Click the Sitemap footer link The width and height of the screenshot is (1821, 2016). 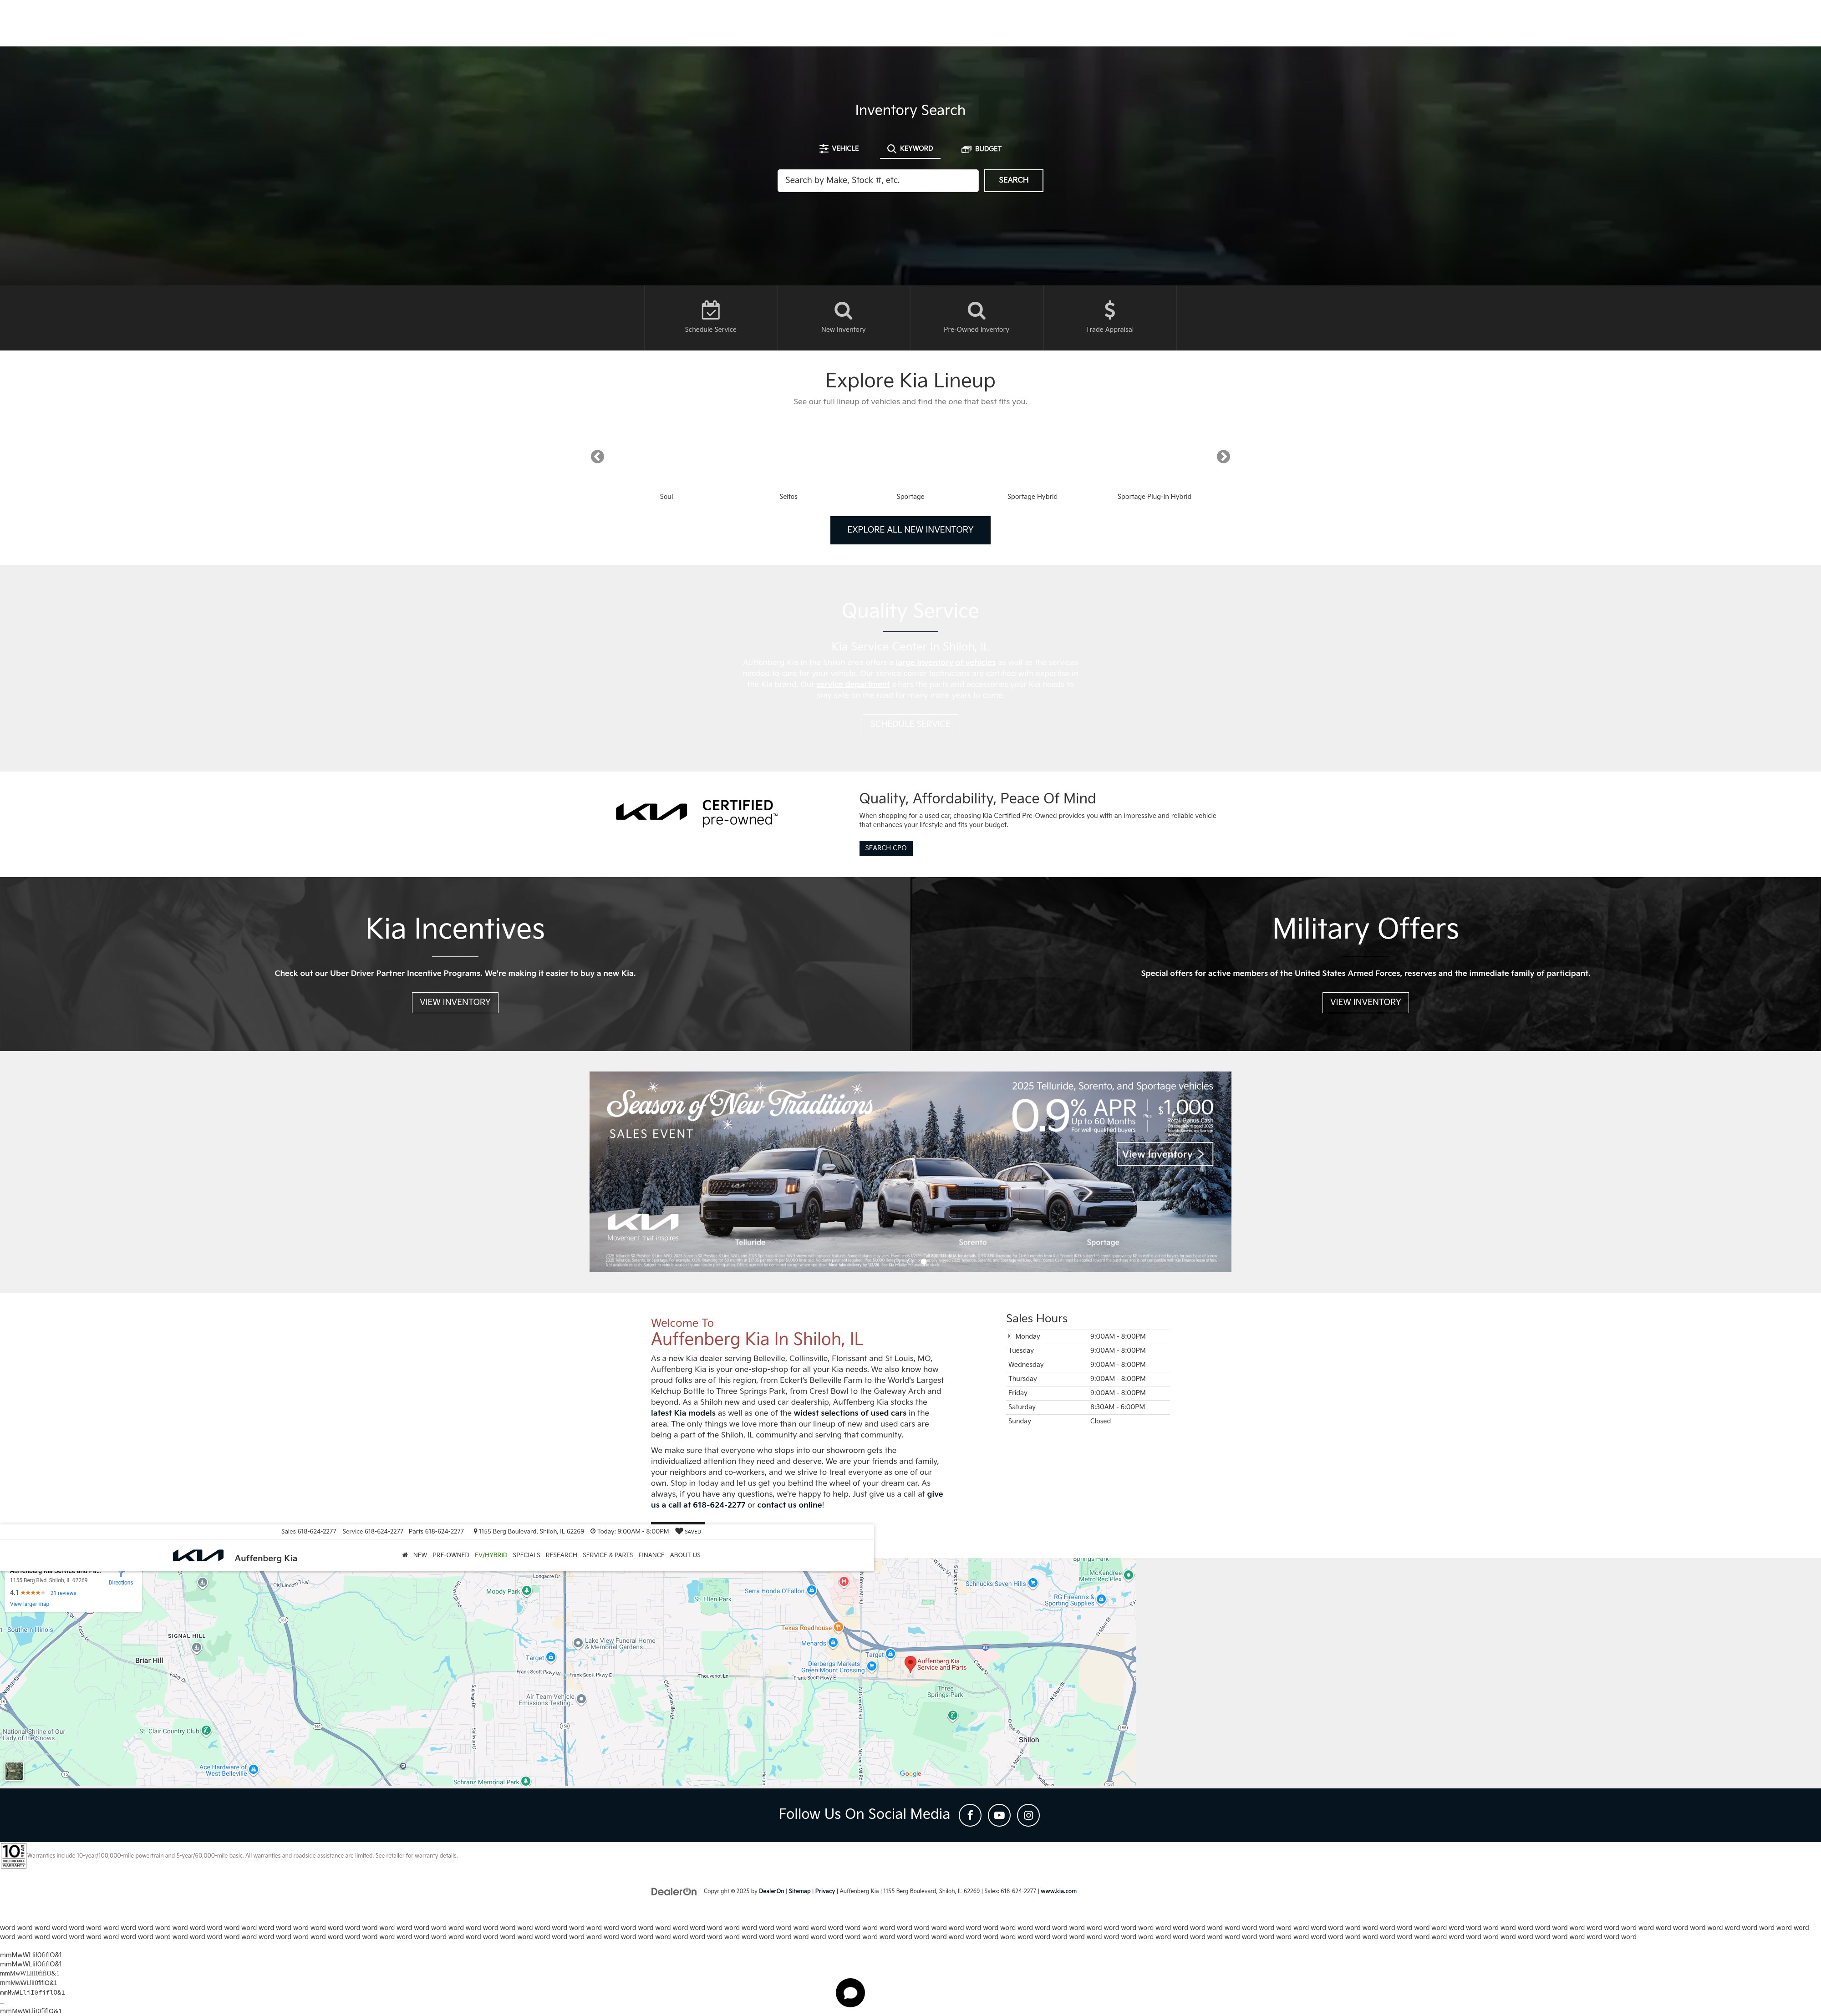799,1891
